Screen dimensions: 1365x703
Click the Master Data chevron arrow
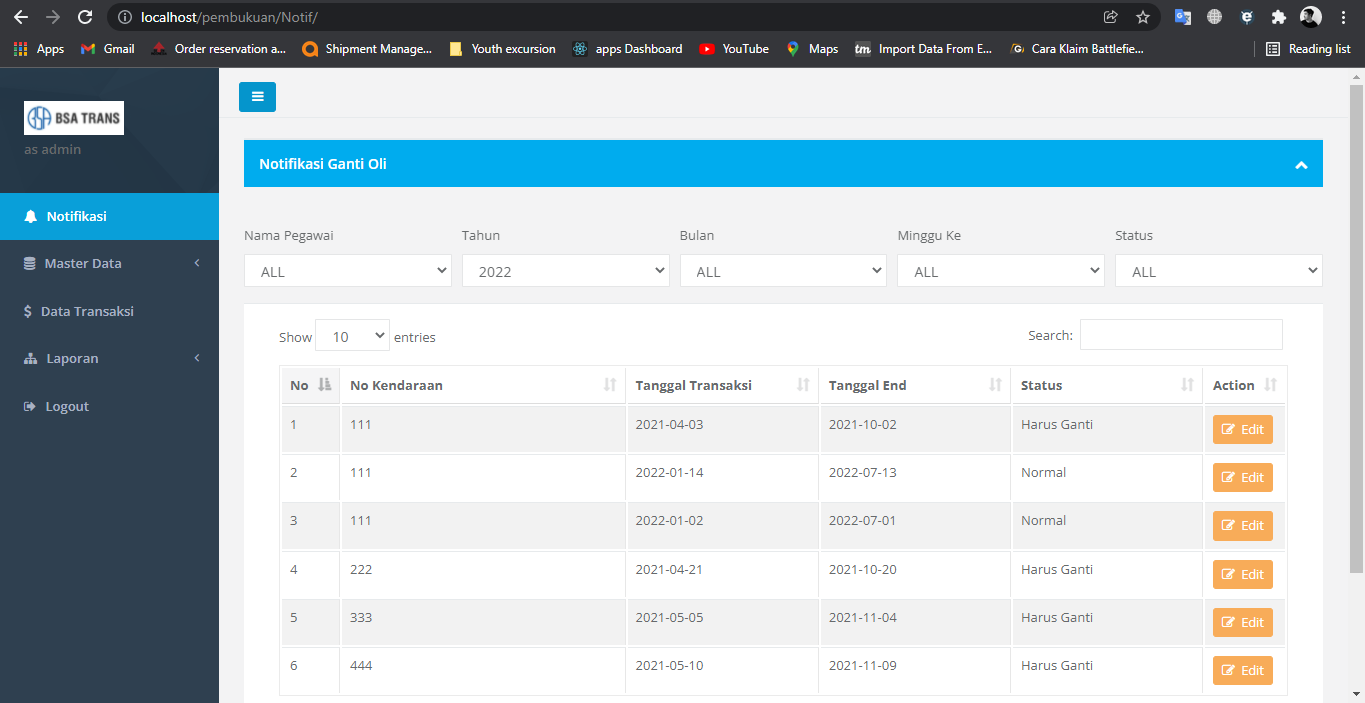[197, 263]
